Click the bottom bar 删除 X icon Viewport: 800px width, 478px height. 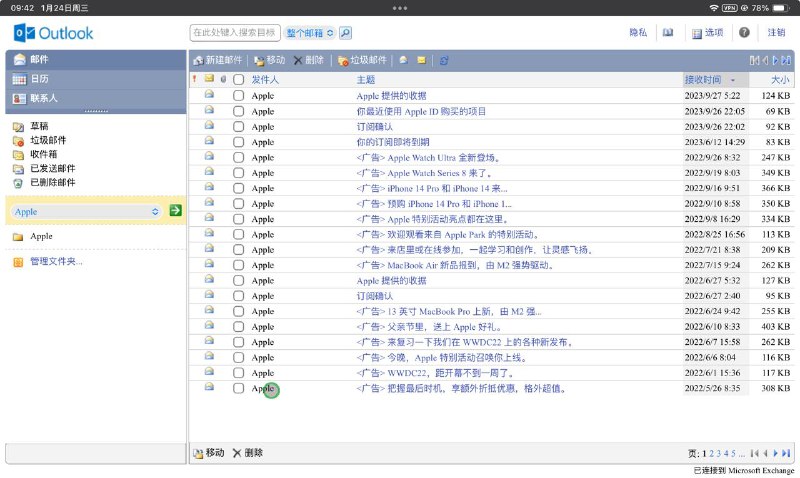coord(237,453)
